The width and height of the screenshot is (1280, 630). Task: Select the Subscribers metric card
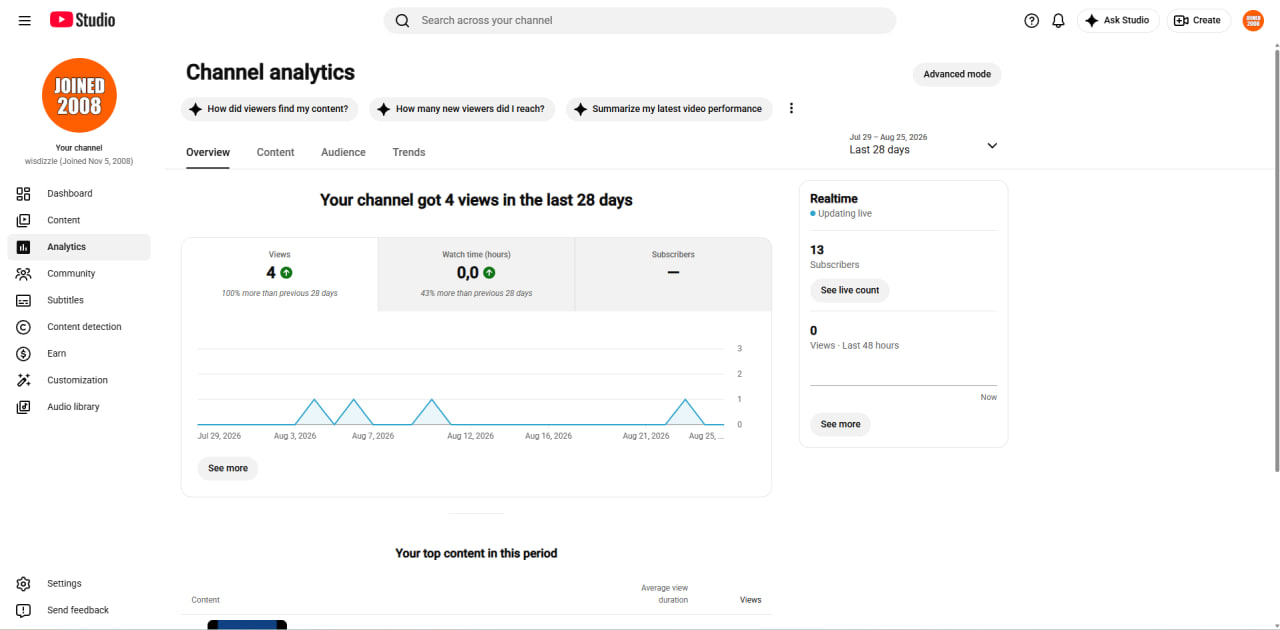673,274
